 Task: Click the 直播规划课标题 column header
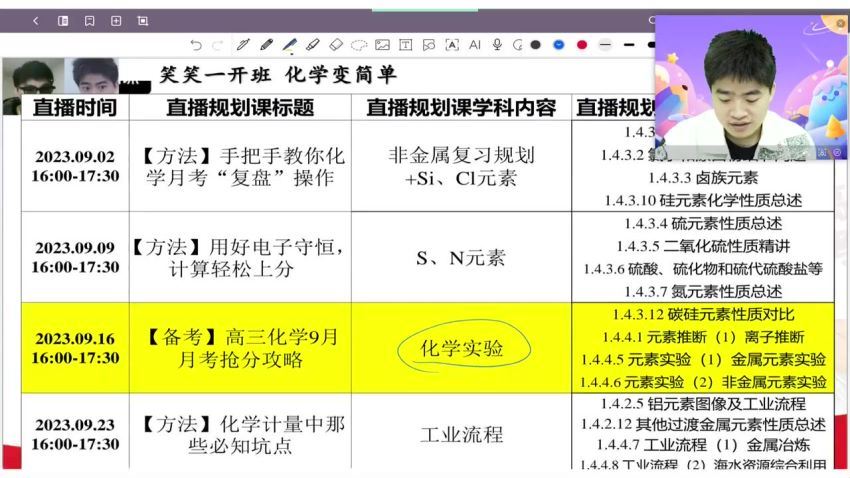240,107
